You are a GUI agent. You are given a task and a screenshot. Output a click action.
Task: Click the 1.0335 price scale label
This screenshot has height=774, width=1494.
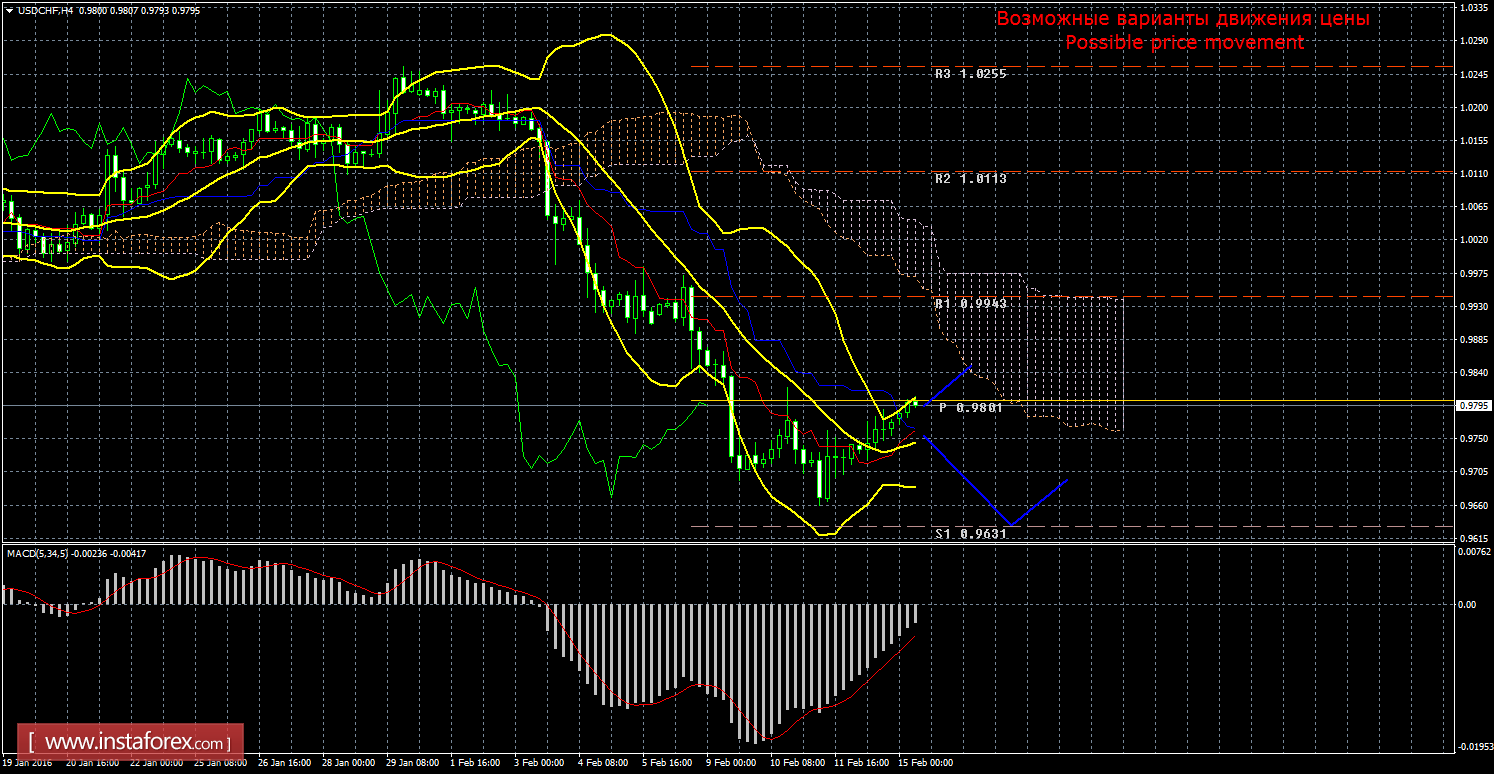(1474, 7)
